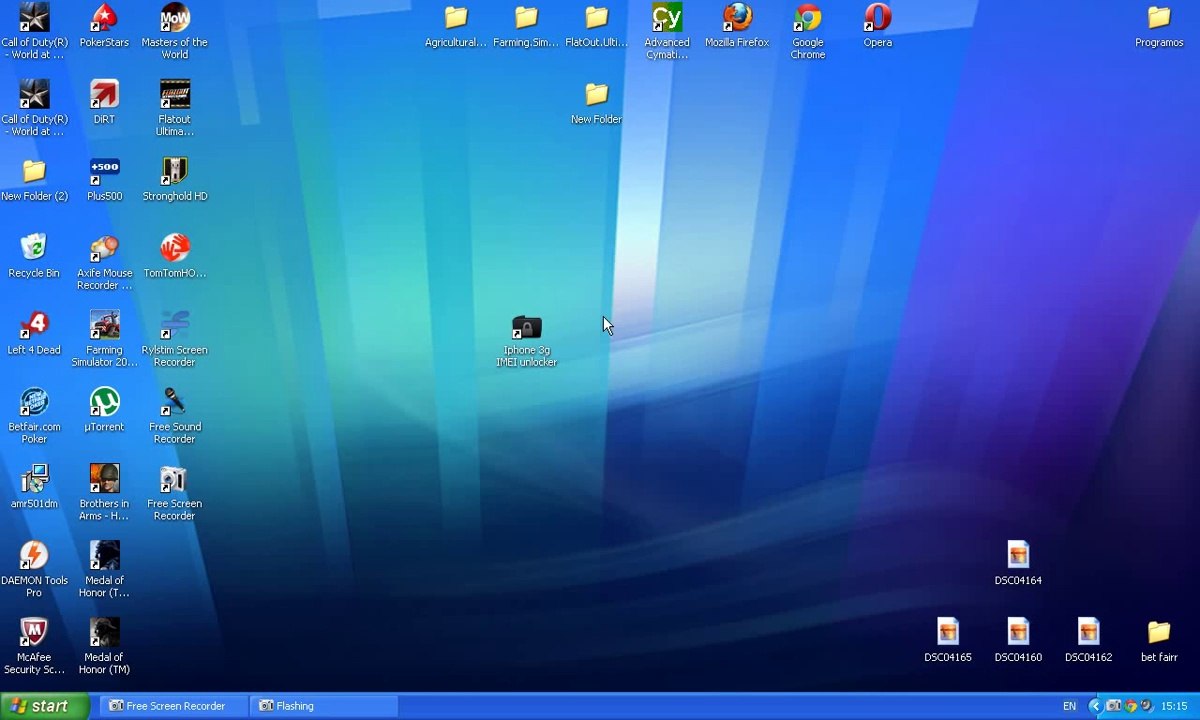Viewport: 1200px width, 720px height.
Task: Open the Programos folder
Action: [1159, 18]
